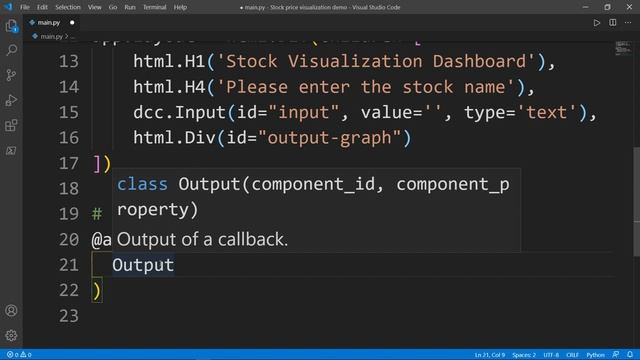Screen dimensions: 640x360
Task: Open the Run menu
Action: point(130,7)
